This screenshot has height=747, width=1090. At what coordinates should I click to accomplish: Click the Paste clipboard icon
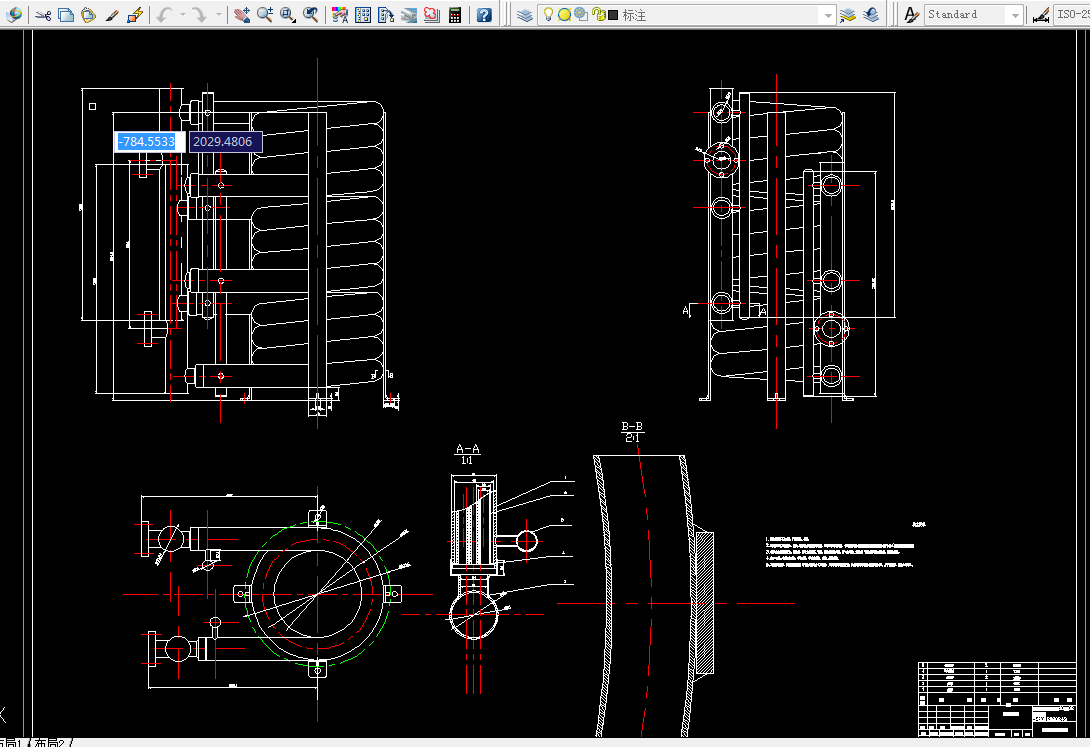[x=88, y=15]
